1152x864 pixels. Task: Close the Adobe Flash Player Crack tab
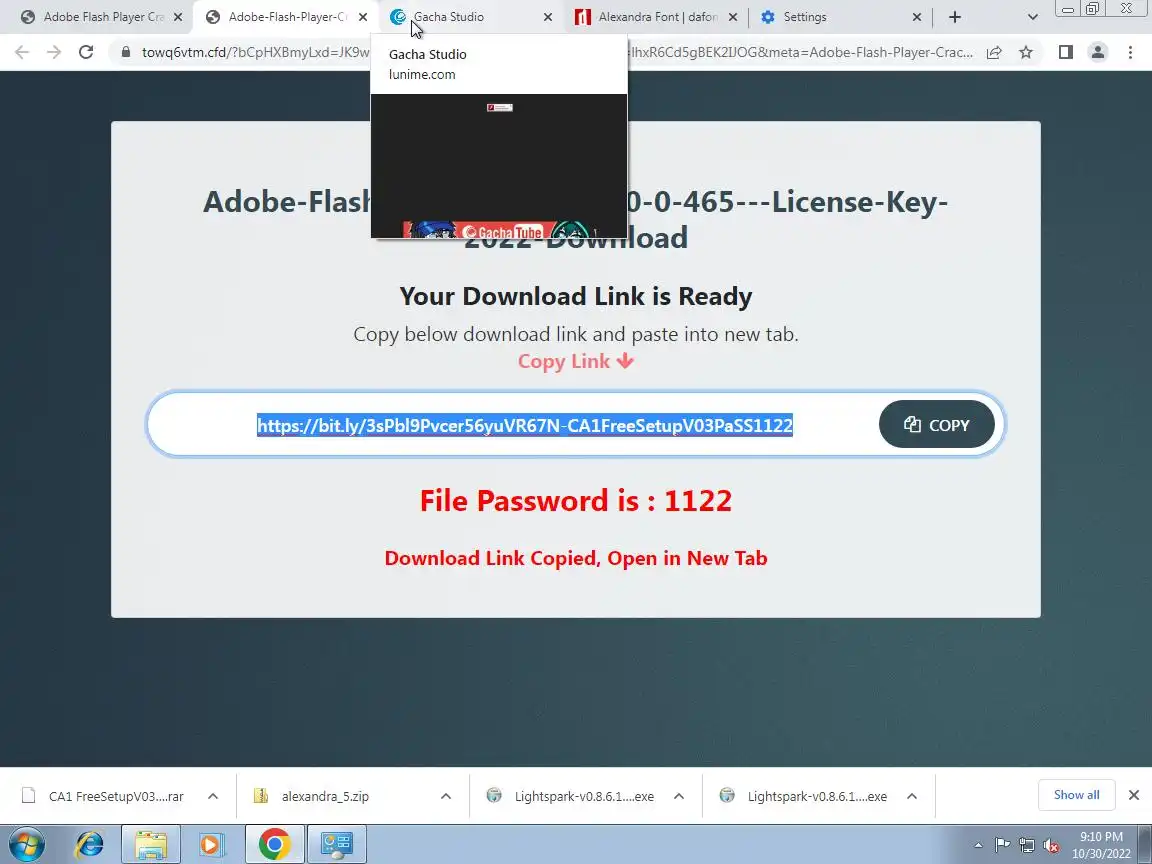point(178,17)
